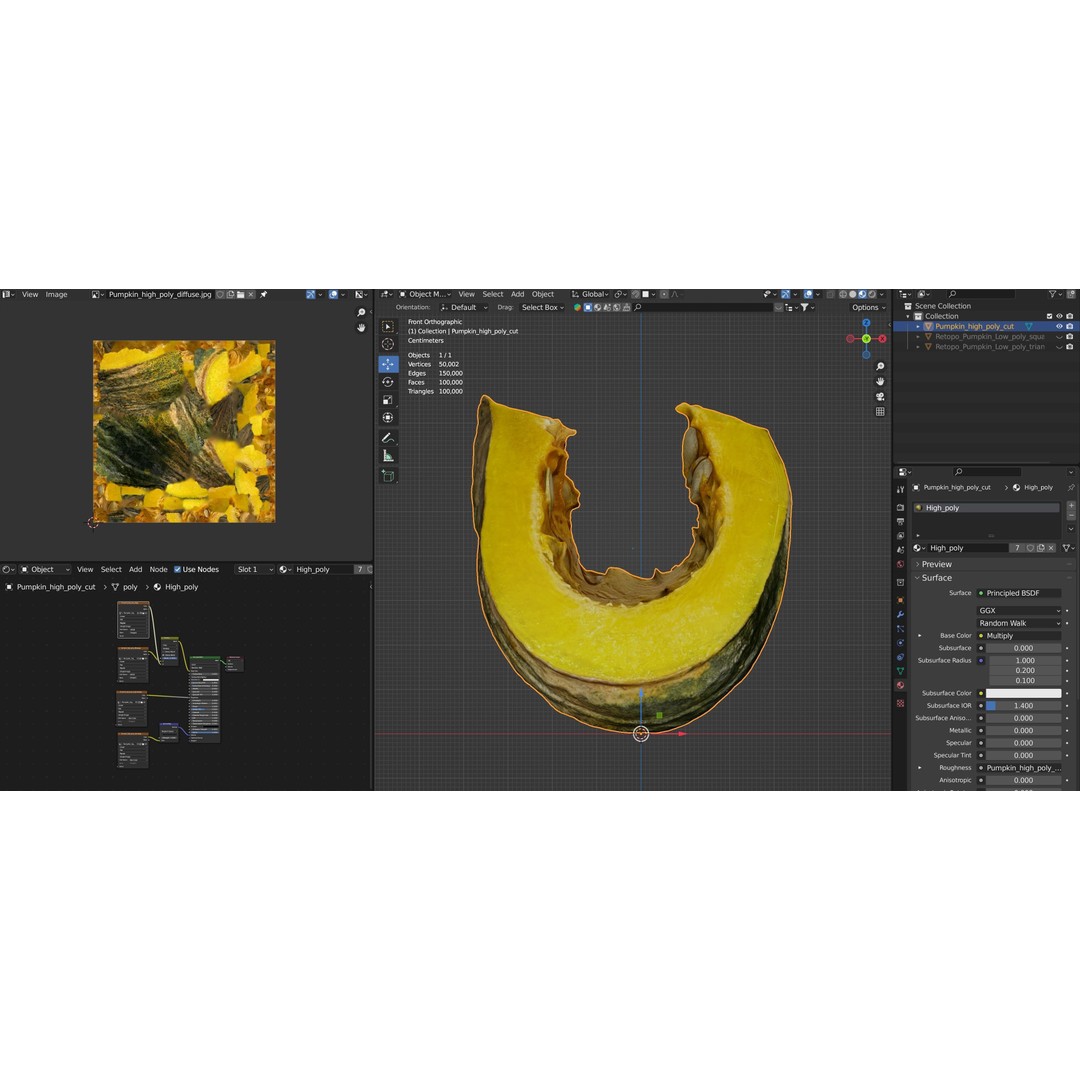Open the World properties tab

coord(900,564)
